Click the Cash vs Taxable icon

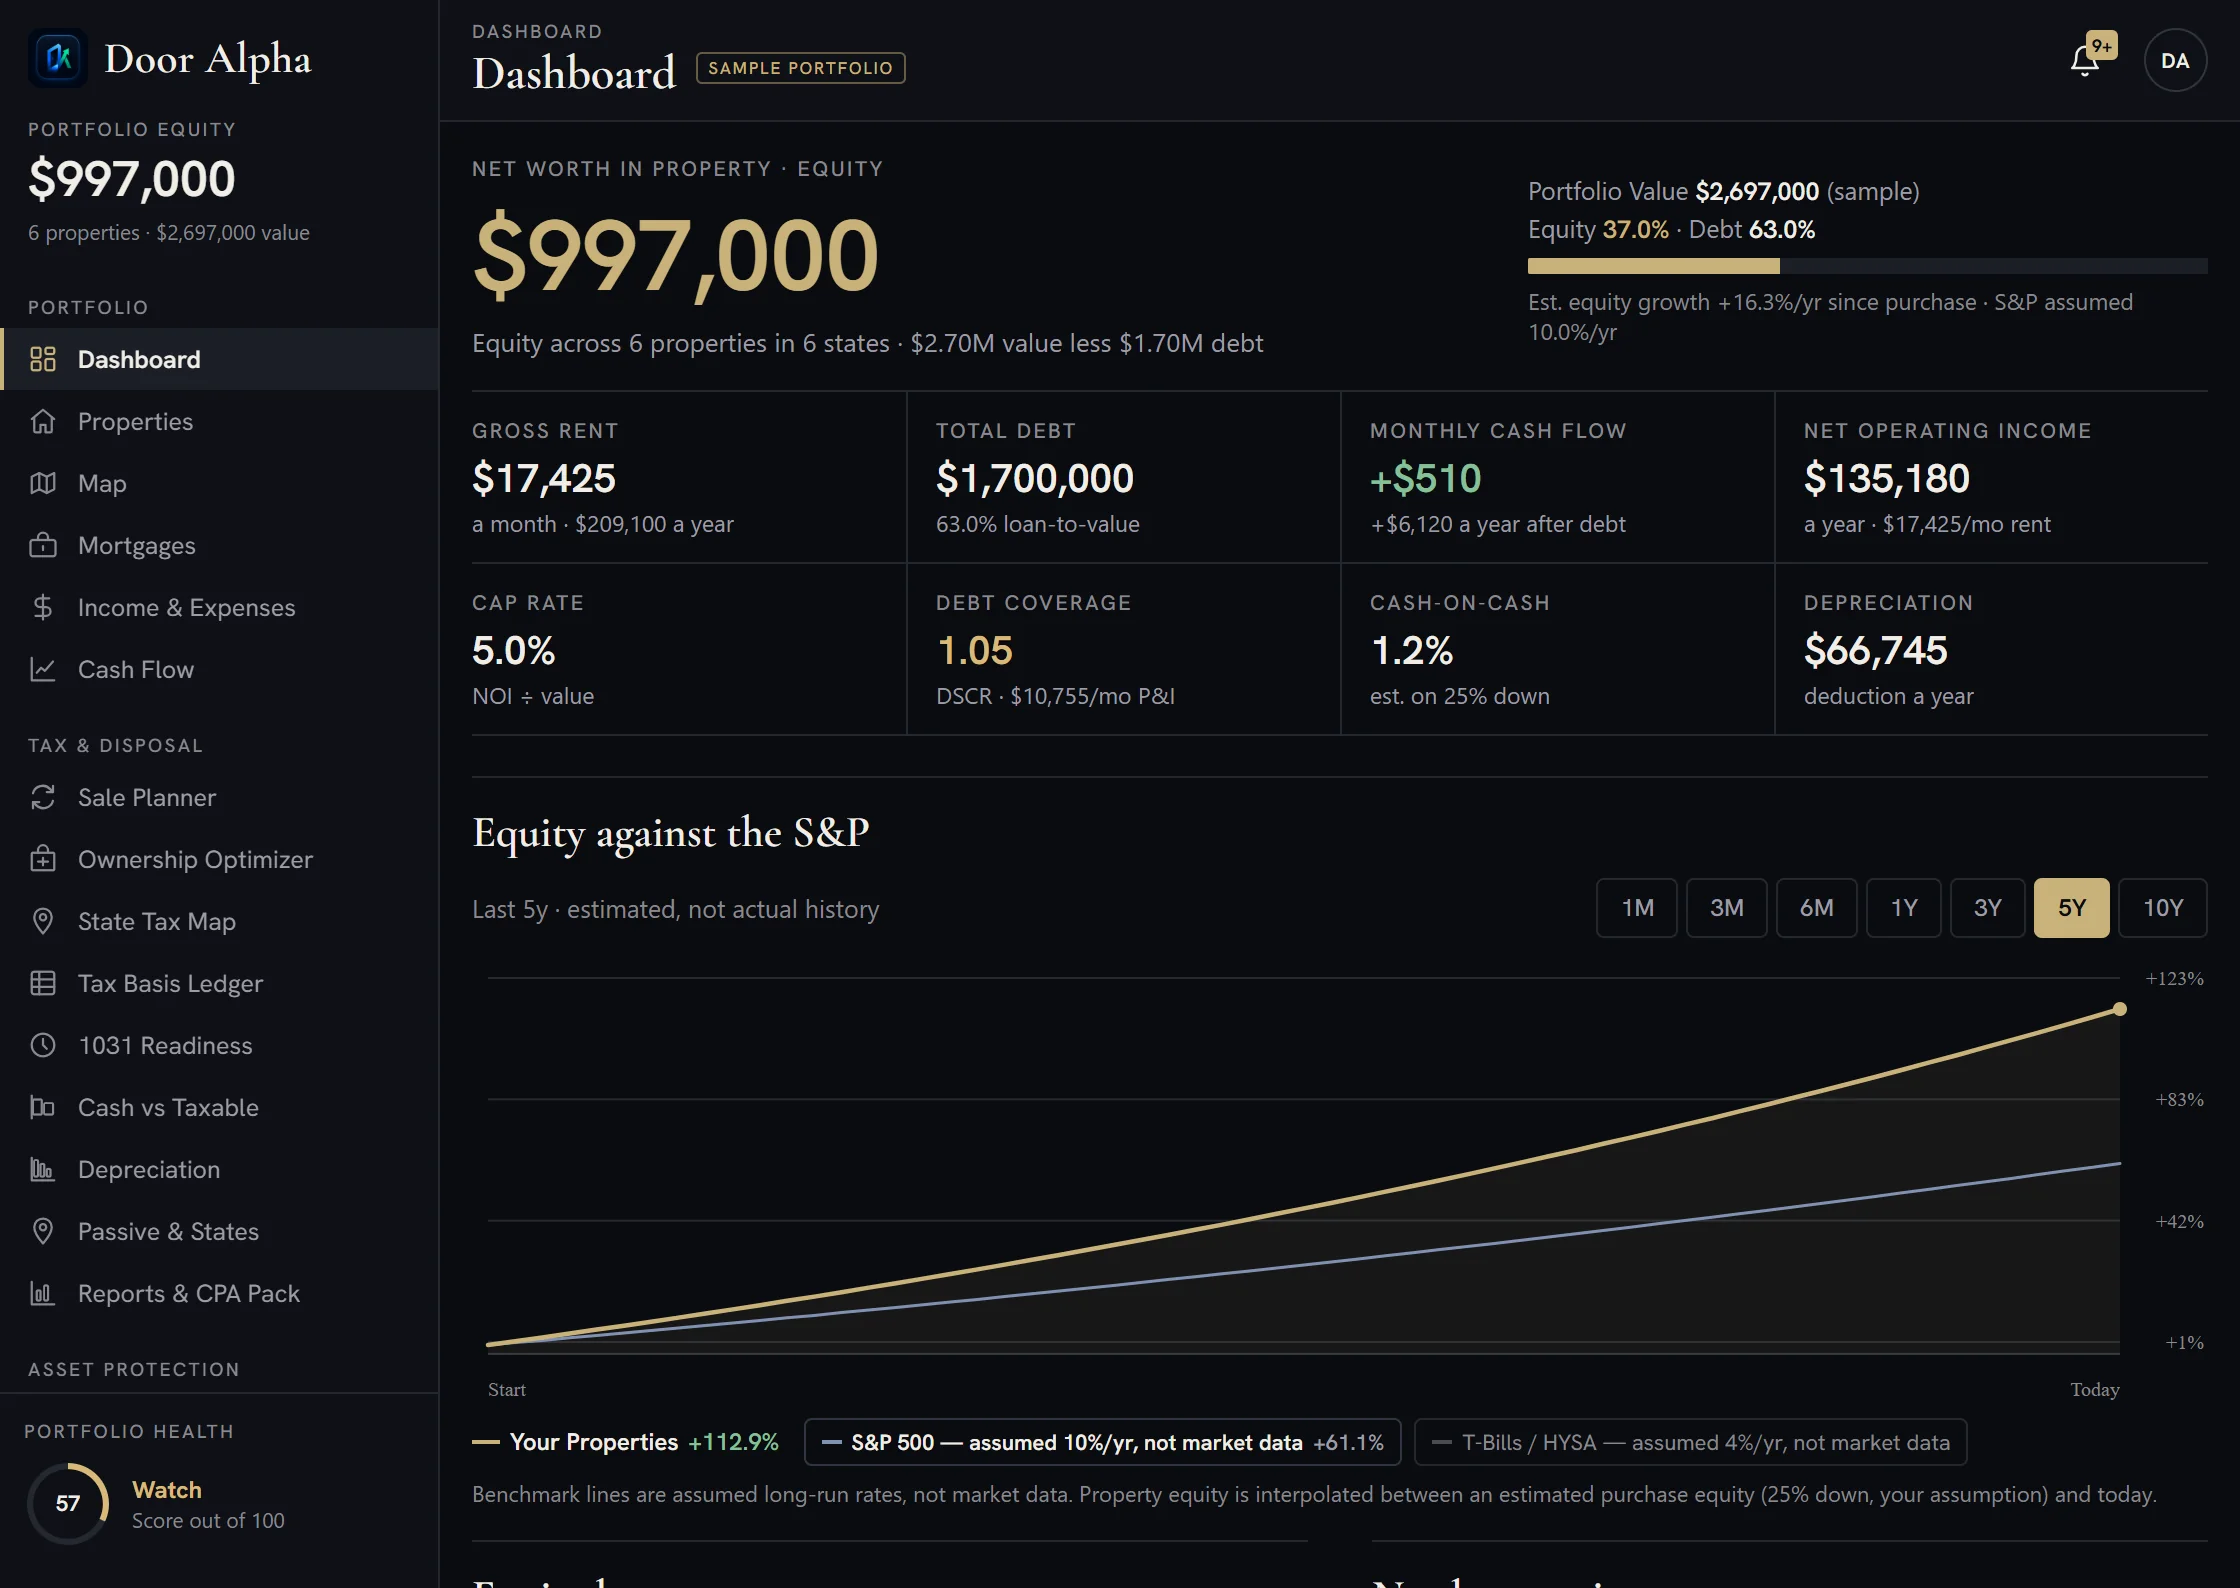[43, 1107]
